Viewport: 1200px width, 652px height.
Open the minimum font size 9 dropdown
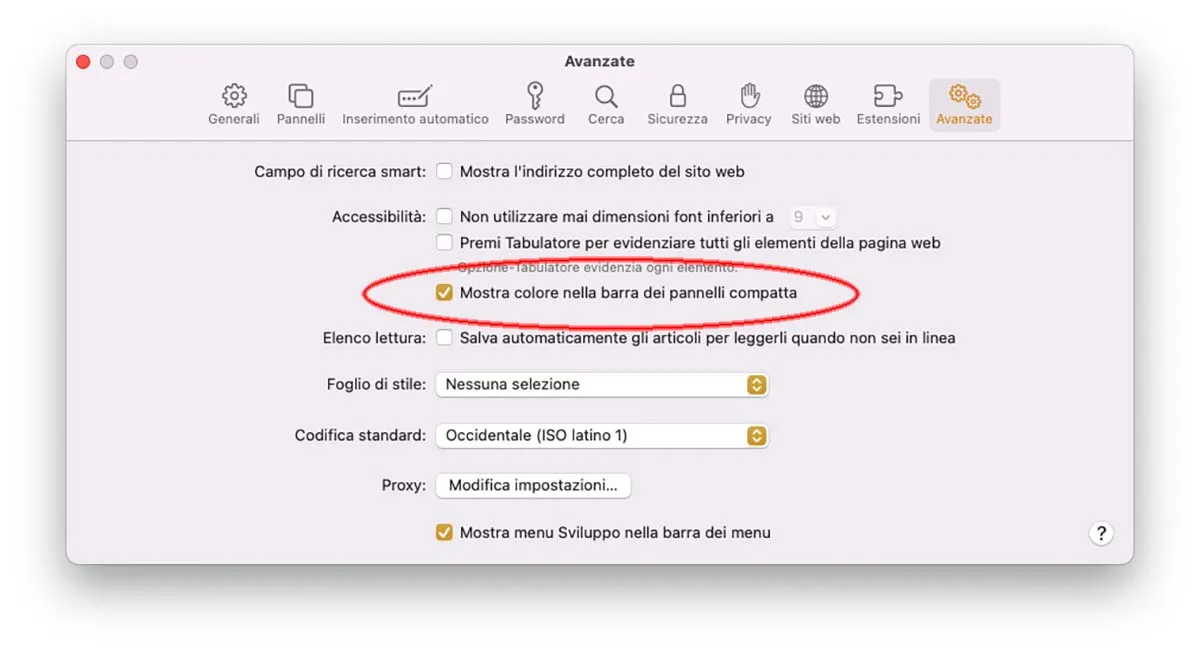(x=812, y=217)
